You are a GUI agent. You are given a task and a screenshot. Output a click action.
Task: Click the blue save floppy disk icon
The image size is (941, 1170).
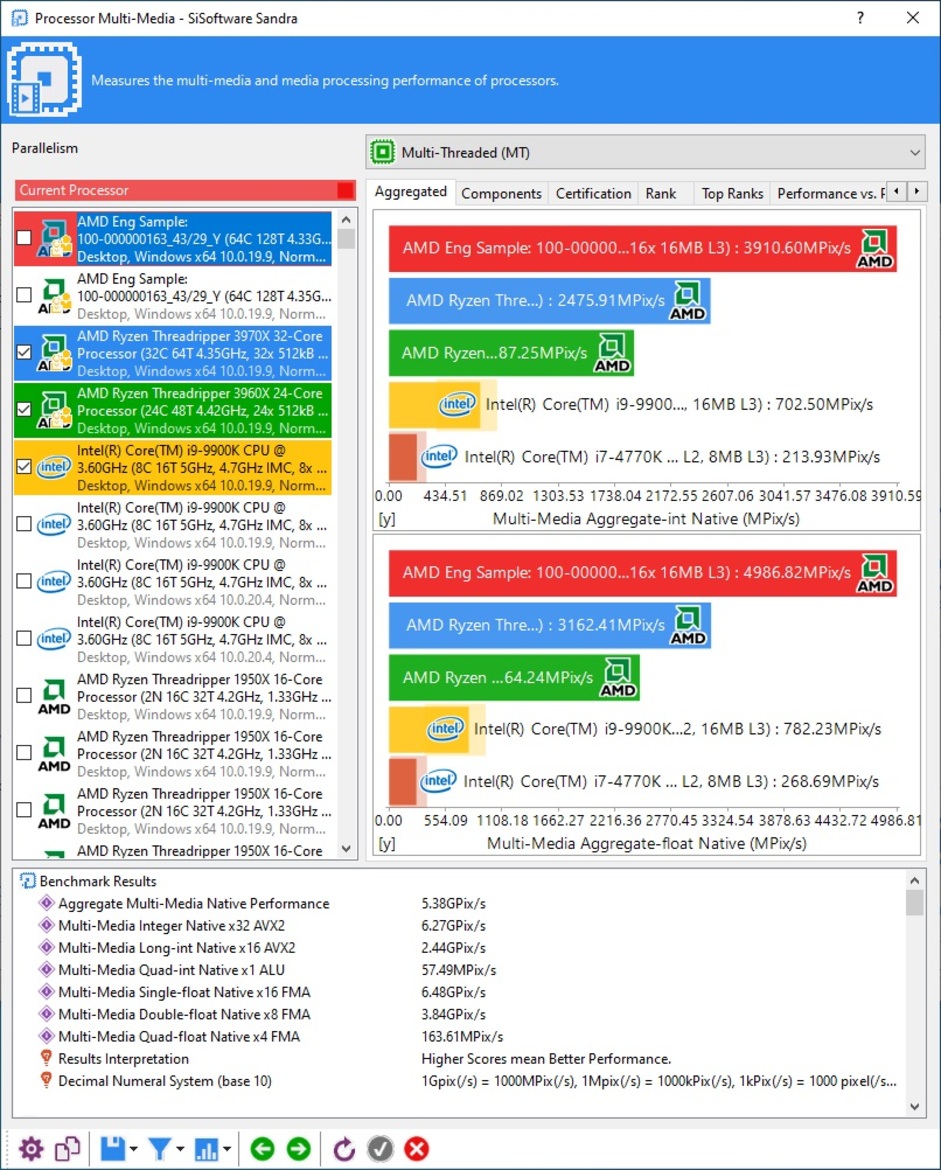click(x=112, y=1149)
